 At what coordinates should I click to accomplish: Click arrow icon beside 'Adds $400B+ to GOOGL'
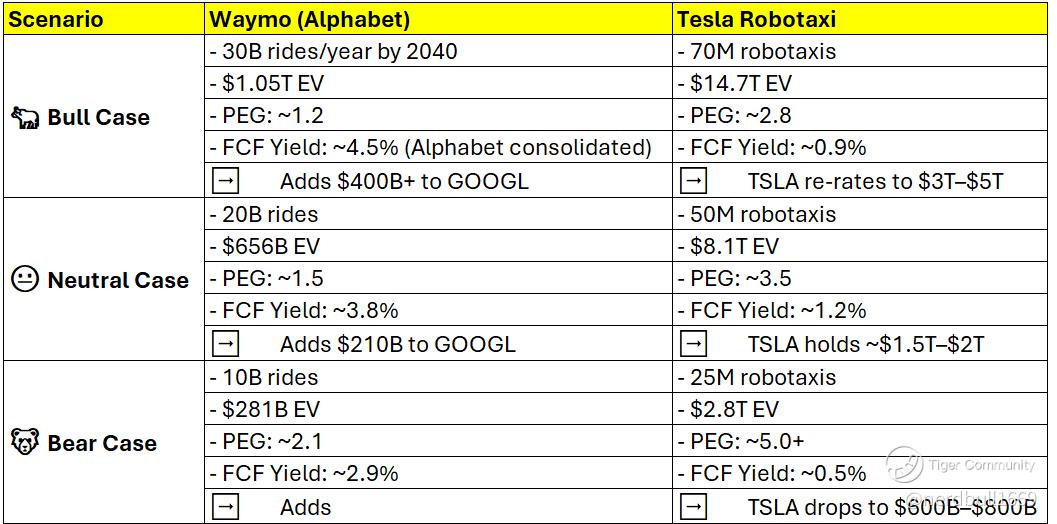pos(226,181)
